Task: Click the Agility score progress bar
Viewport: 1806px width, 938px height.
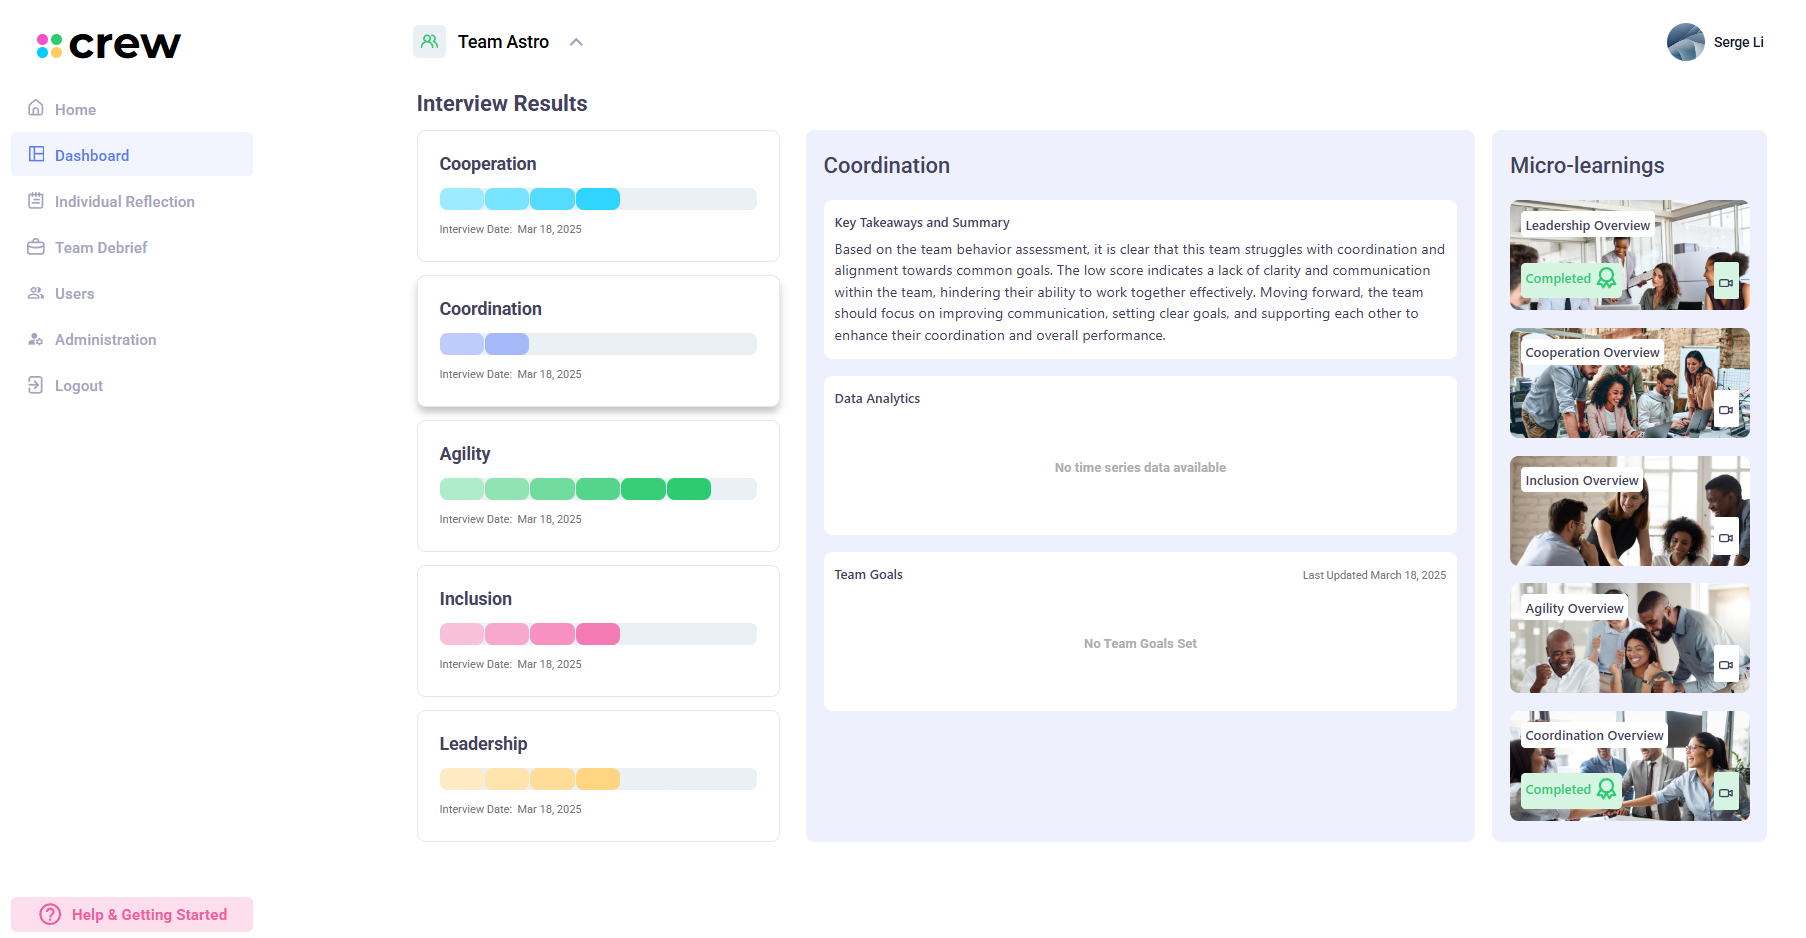Action: 598,489
